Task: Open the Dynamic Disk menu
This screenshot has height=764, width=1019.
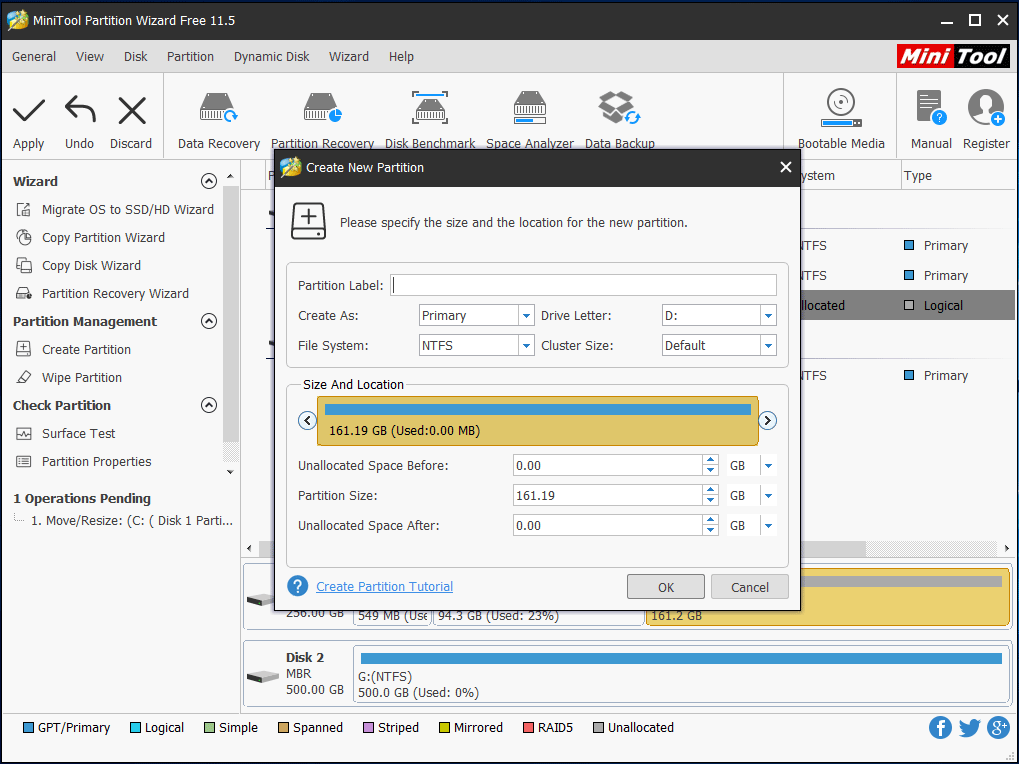Action: coord(272,57)
